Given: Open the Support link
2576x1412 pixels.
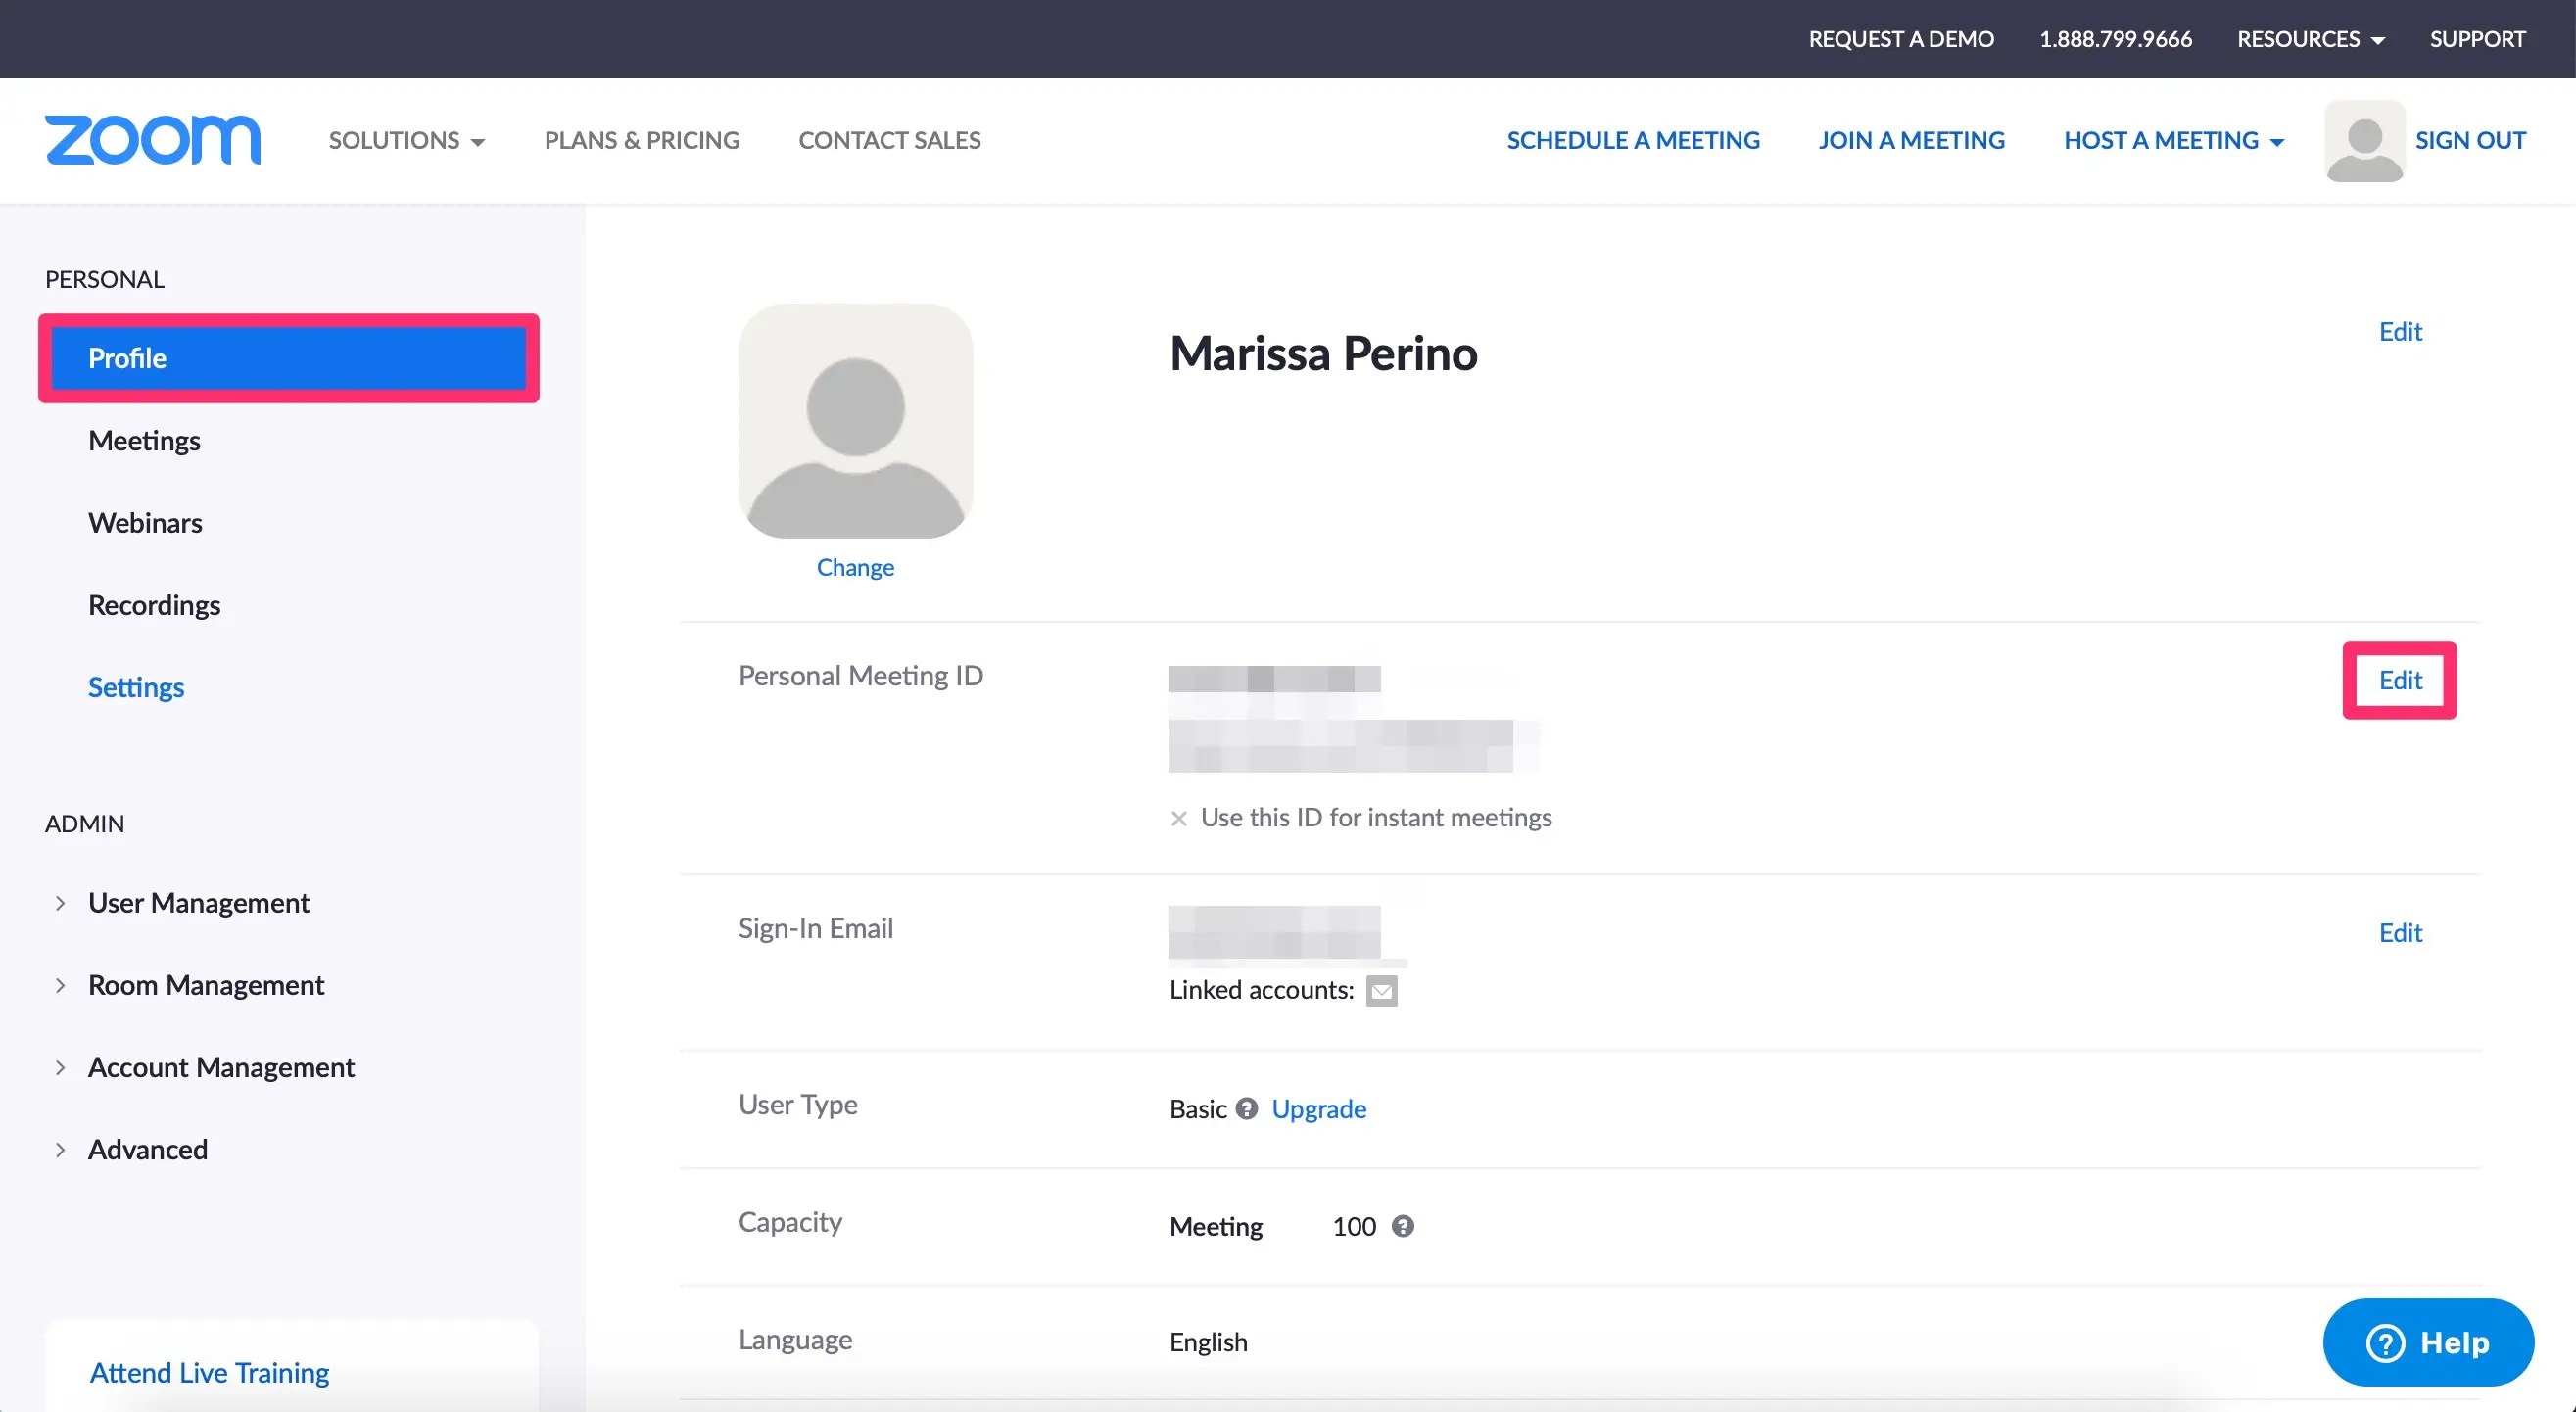Looking at the screenshot, I should [x=2477, y=39].
